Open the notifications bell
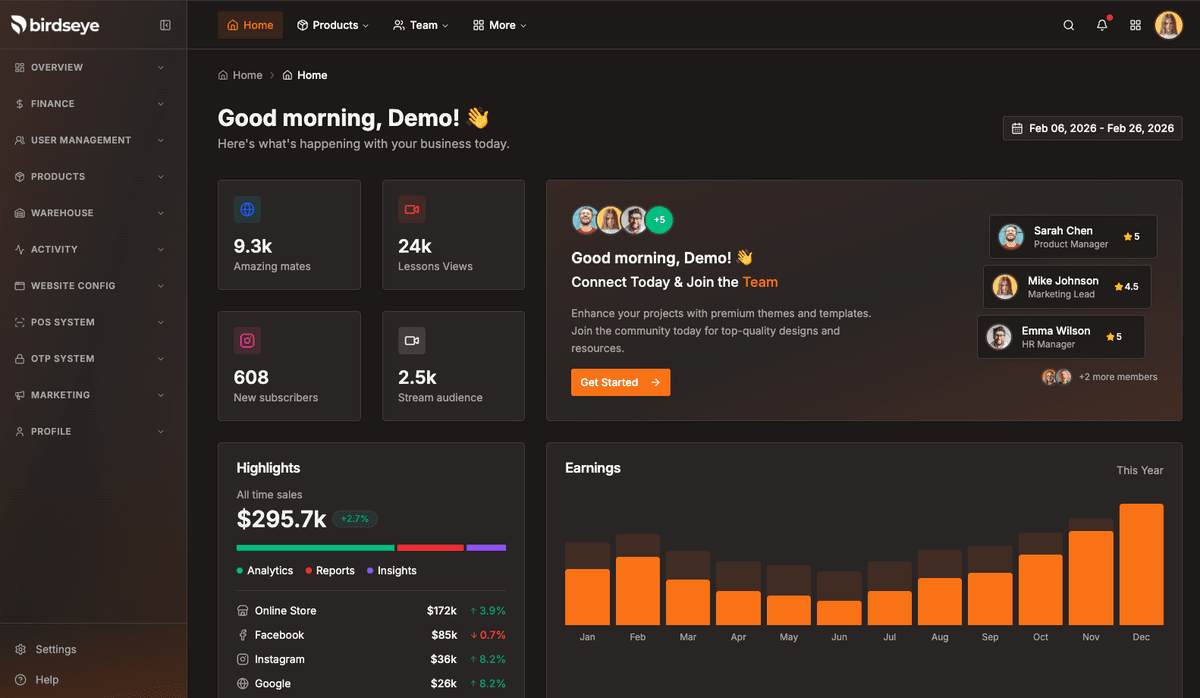This screenshot has width=1200, height=698. coord(1102,25)
